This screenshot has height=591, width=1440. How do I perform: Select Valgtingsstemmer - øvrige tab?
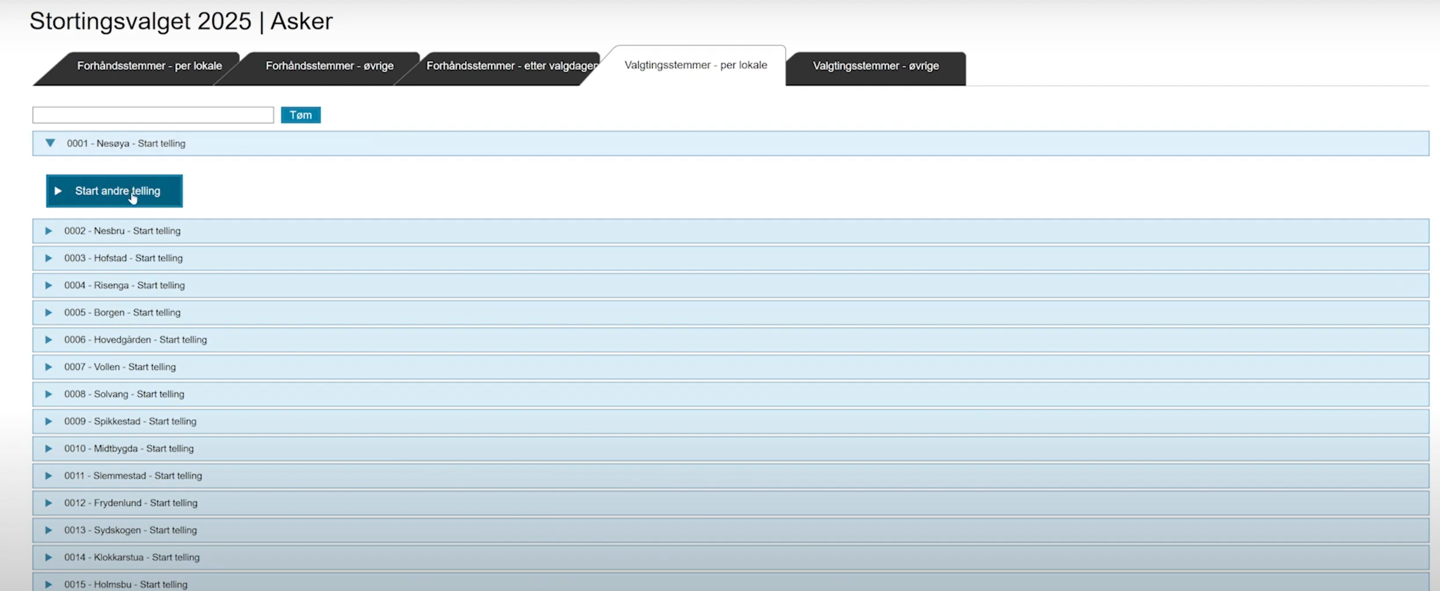875,66
